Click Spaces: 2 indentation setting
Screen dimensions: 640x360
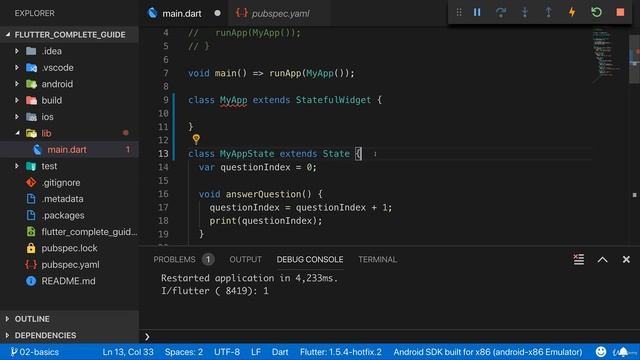pos(184,352)
